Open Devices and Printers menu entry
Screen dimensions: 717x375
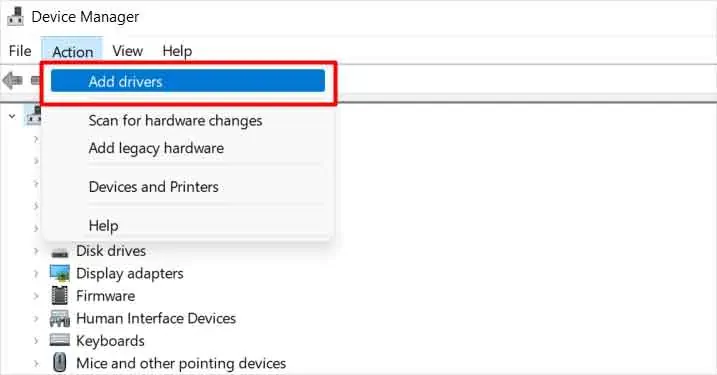pos(153,187)
